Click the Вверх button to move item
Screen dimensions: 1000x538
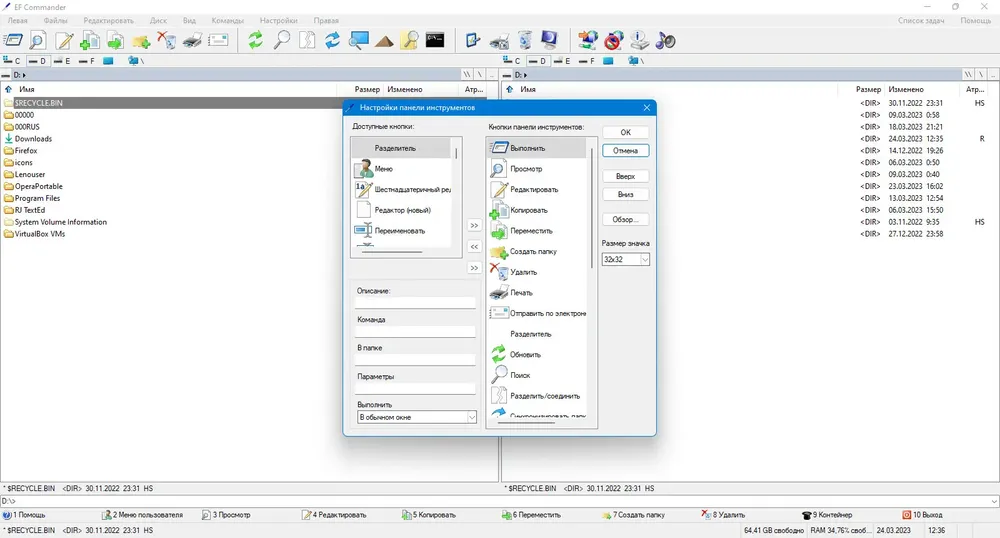point(626,177)
